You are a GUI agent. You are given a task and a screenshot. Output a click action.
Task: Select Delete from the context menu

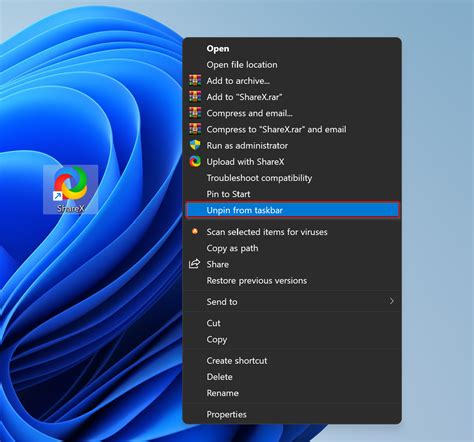[292, 377]
